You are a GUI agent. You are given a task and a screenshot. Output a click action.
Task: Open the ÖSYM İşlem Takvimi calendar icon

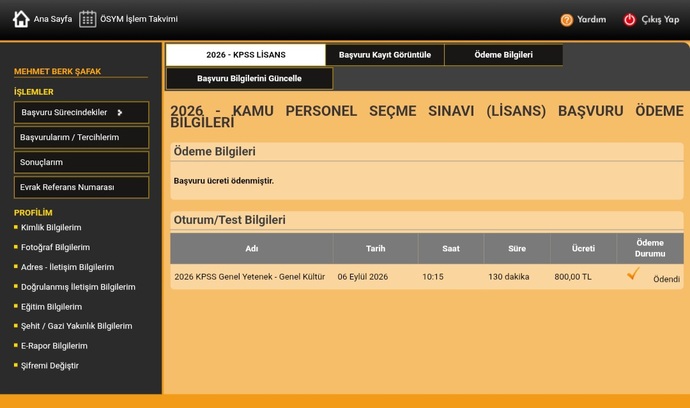coord(88,19)
